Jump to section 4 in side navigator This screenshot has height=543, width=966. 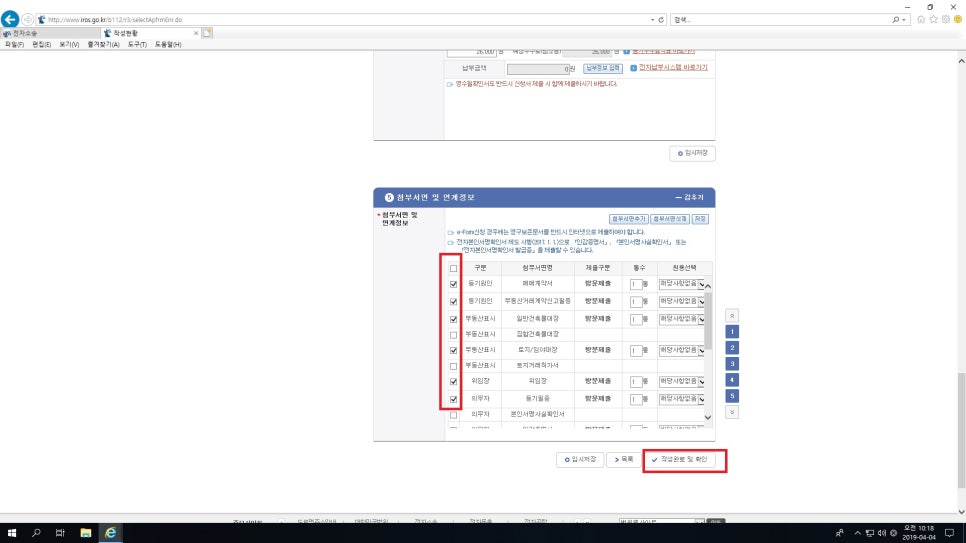tap(732, 380)
